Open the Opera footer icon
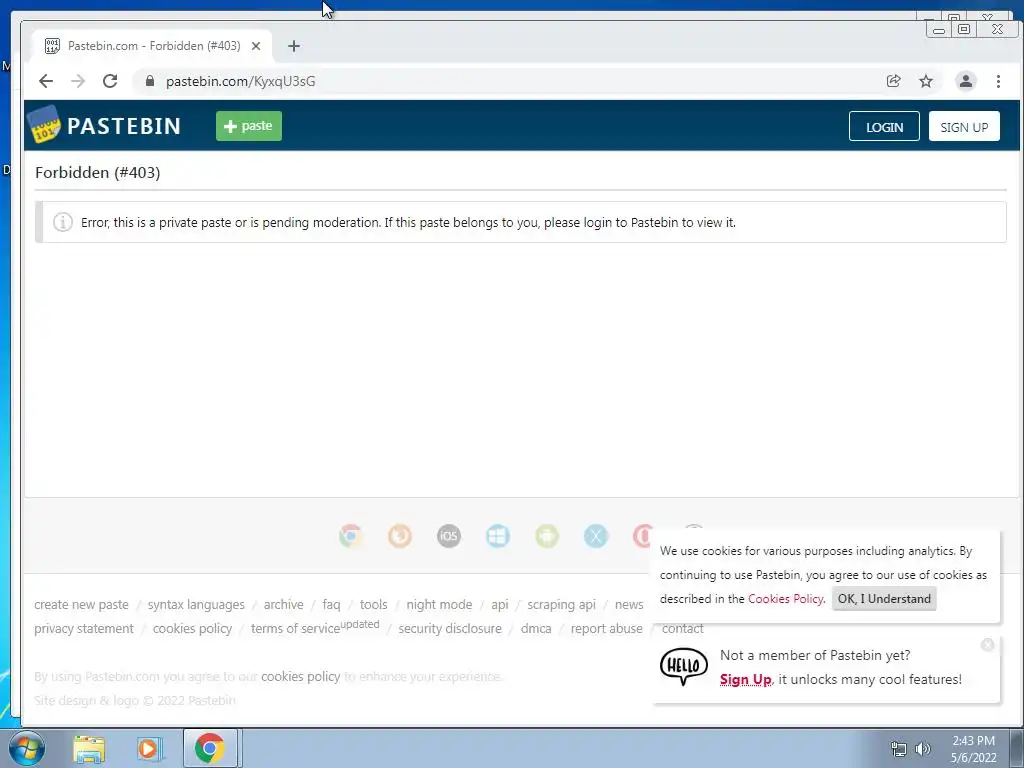 [642, 536]
